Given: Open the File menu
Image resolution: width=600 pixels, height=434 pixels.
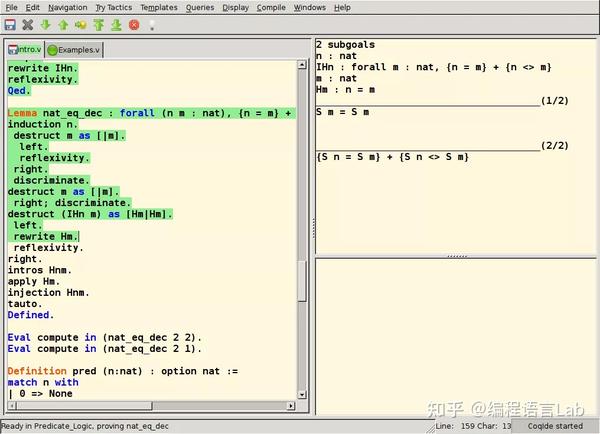Looking at the screenshot, I should click(x=11, y=7).
